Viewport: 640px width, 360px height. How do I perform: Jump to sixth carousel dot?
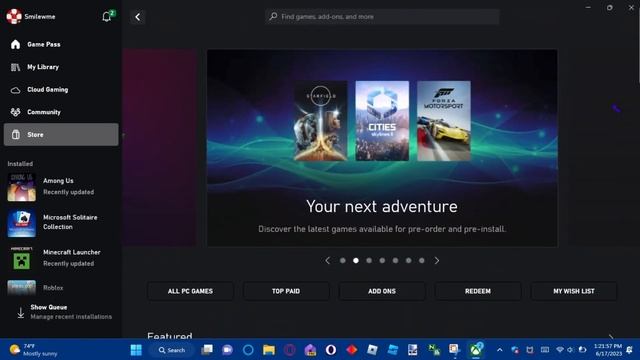pyautogui.click(x=409, y=260)
